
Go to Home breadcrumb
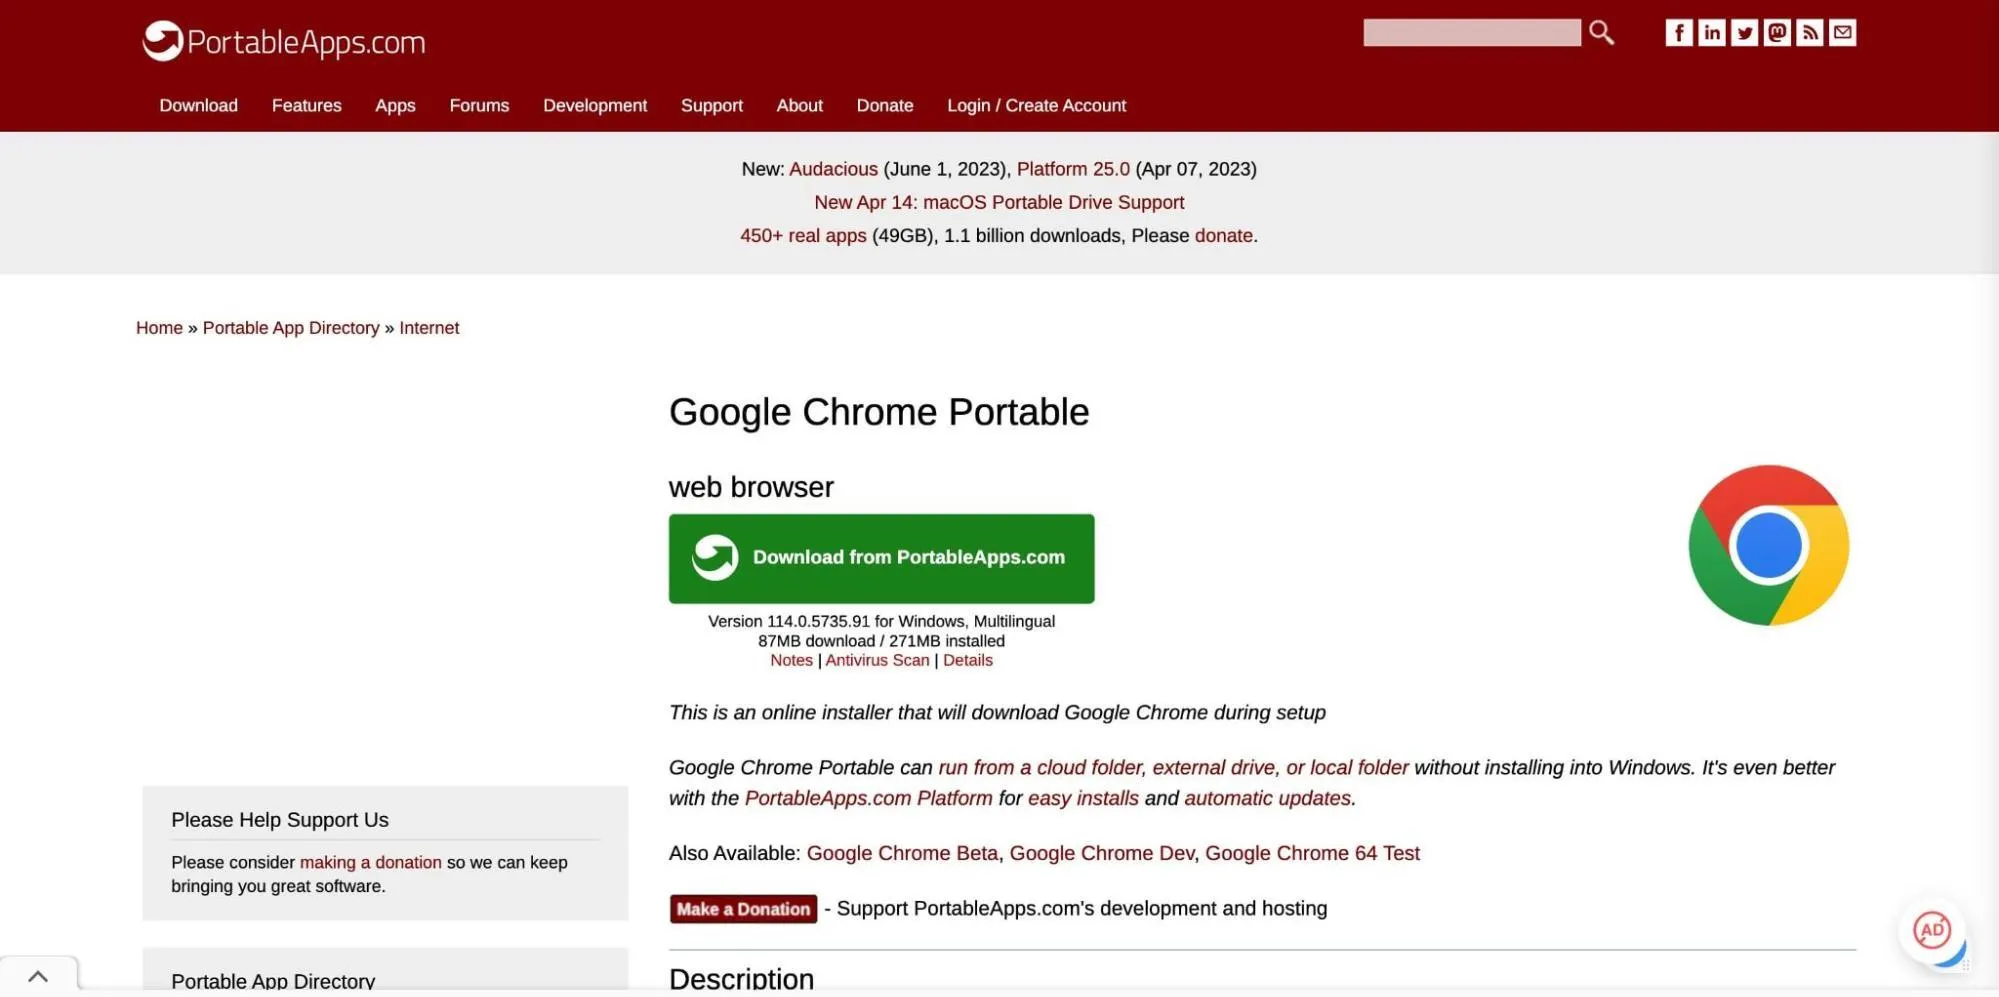pos(159,328)
